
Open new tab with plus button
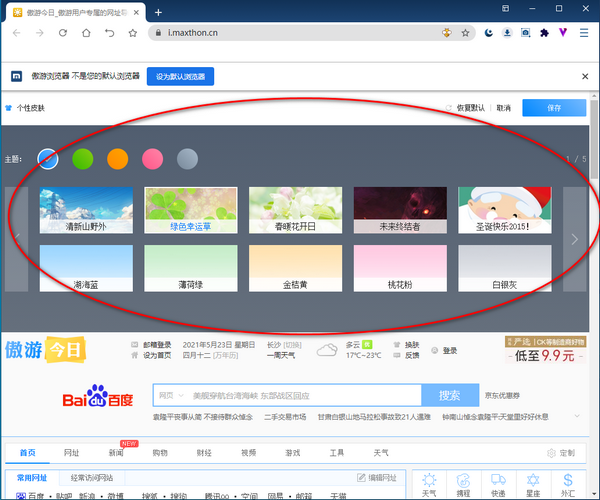coord(159,12)
